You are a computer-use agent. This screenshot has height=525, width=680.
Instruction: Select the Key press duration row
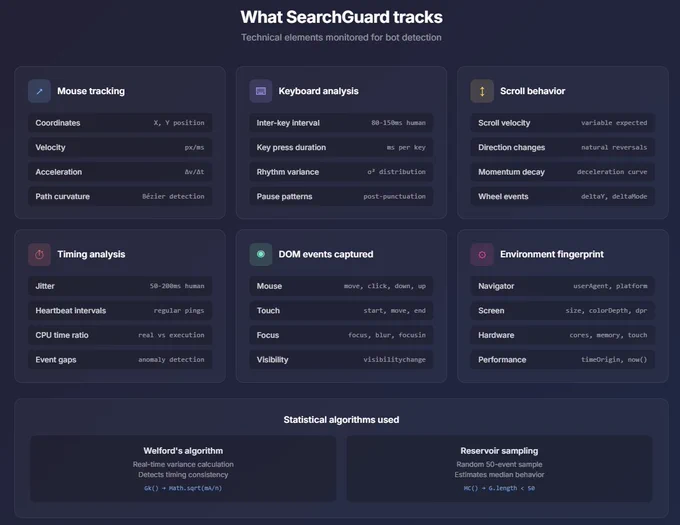point(341,147)
